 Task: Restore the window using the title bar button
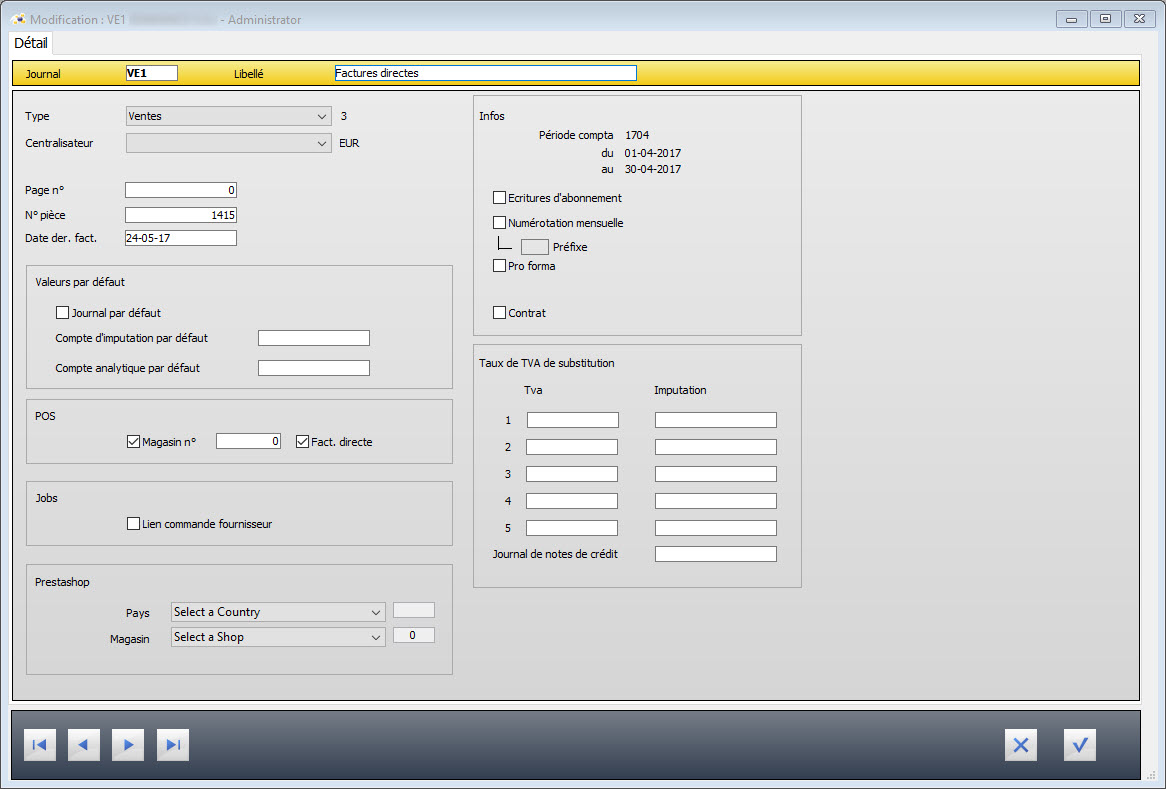point(1105,19)
